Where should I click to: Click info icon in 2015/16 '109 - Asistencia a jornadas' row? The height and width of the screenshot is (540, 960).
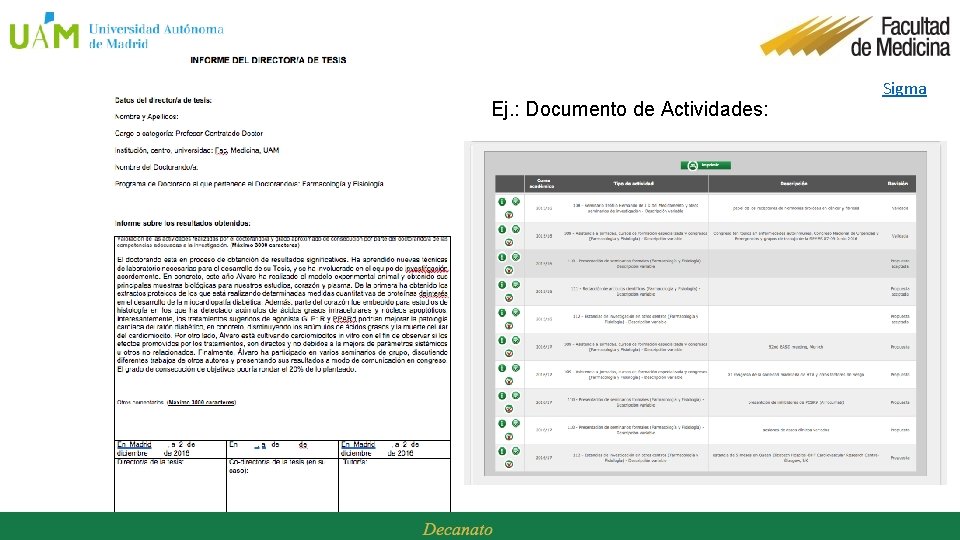tap(502, 229)
